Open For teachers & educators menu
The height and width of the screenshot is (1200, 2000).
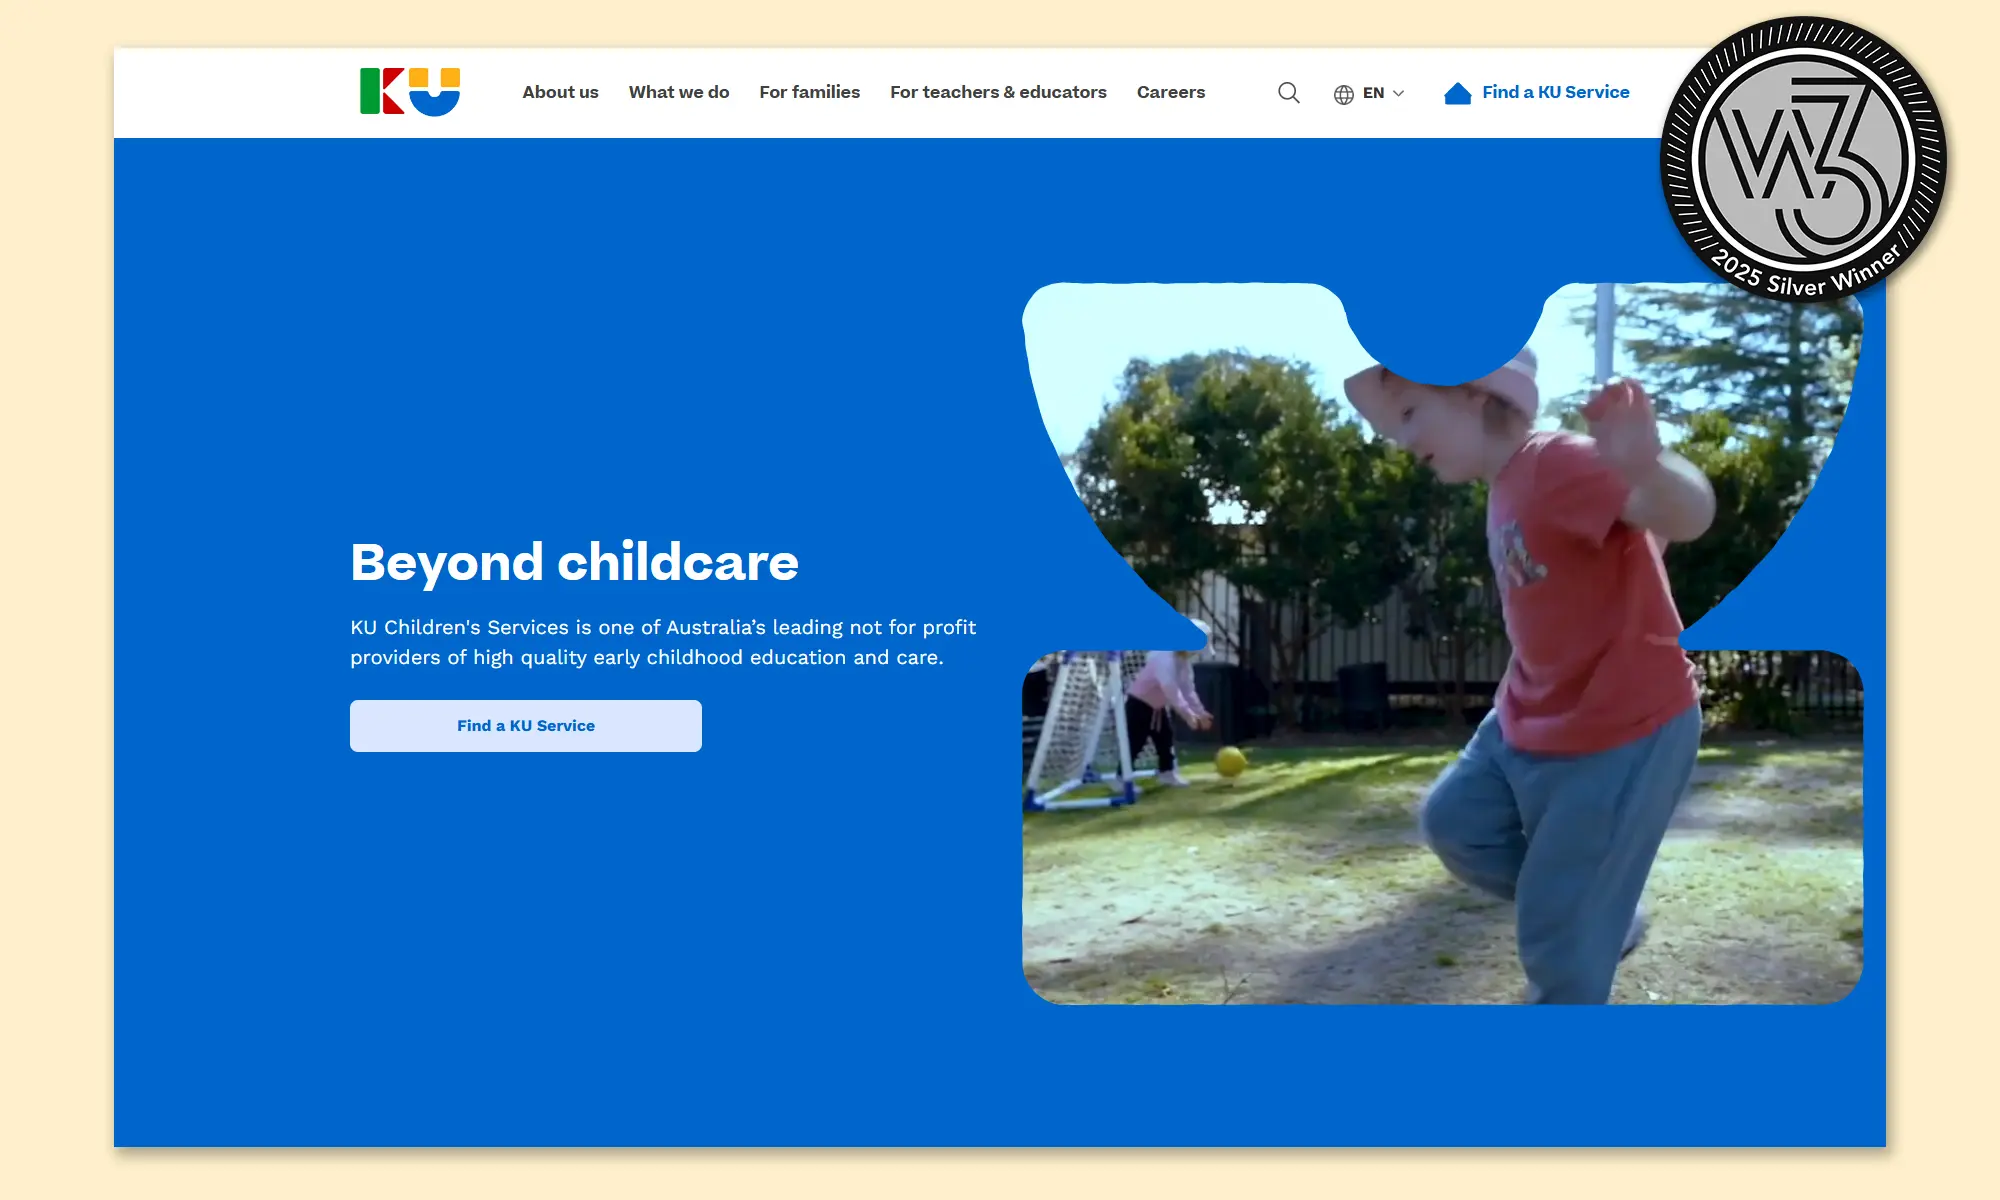[998, 92]
